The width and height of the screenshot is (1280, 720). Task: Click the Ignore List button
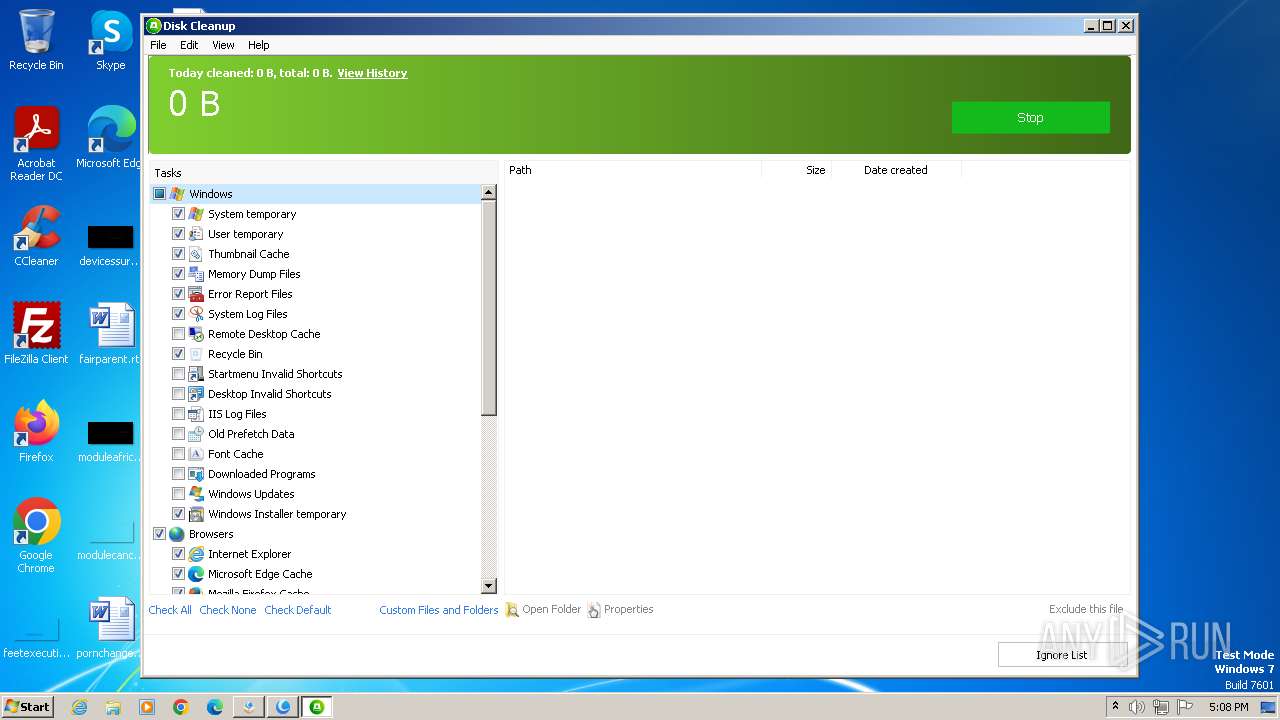[x=1062, y=655]
